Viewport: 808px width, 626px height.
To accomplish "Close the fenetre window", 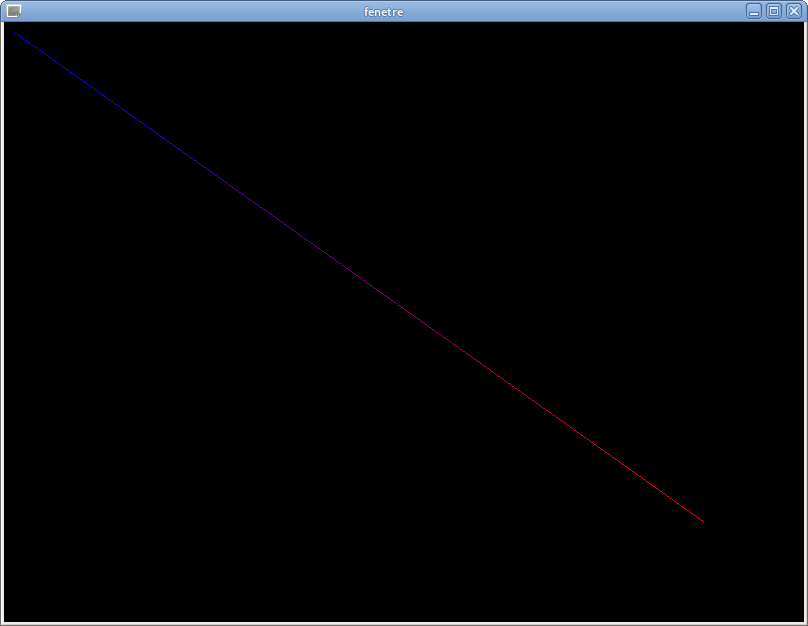I will point(793,11).
